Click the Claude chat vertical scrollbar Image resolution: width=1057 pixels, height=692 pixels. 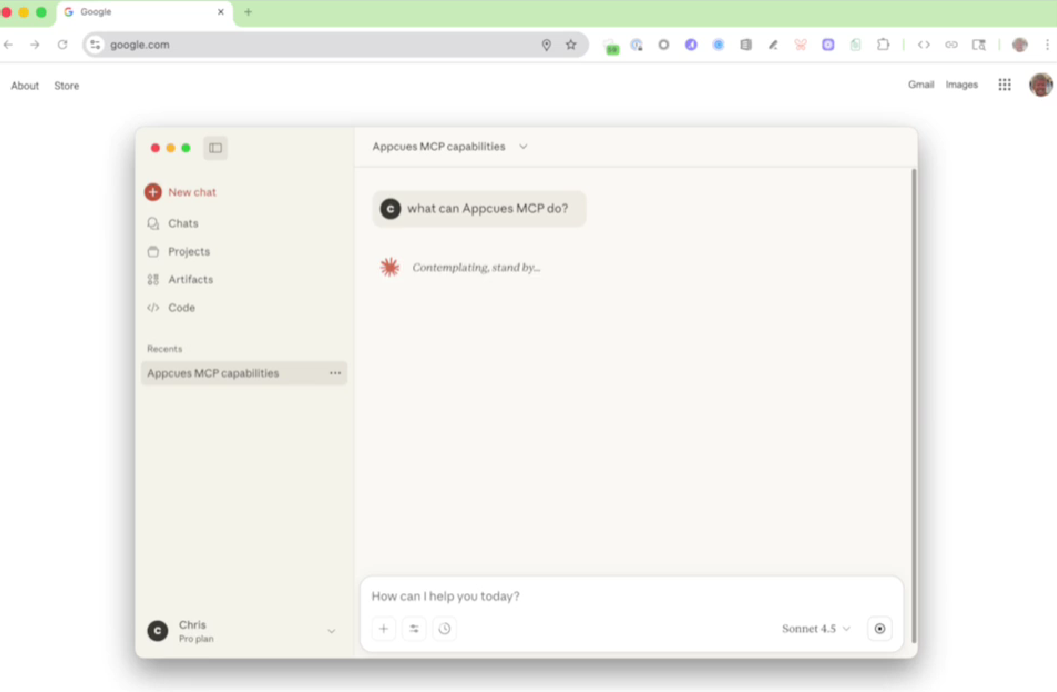point(913,406)
